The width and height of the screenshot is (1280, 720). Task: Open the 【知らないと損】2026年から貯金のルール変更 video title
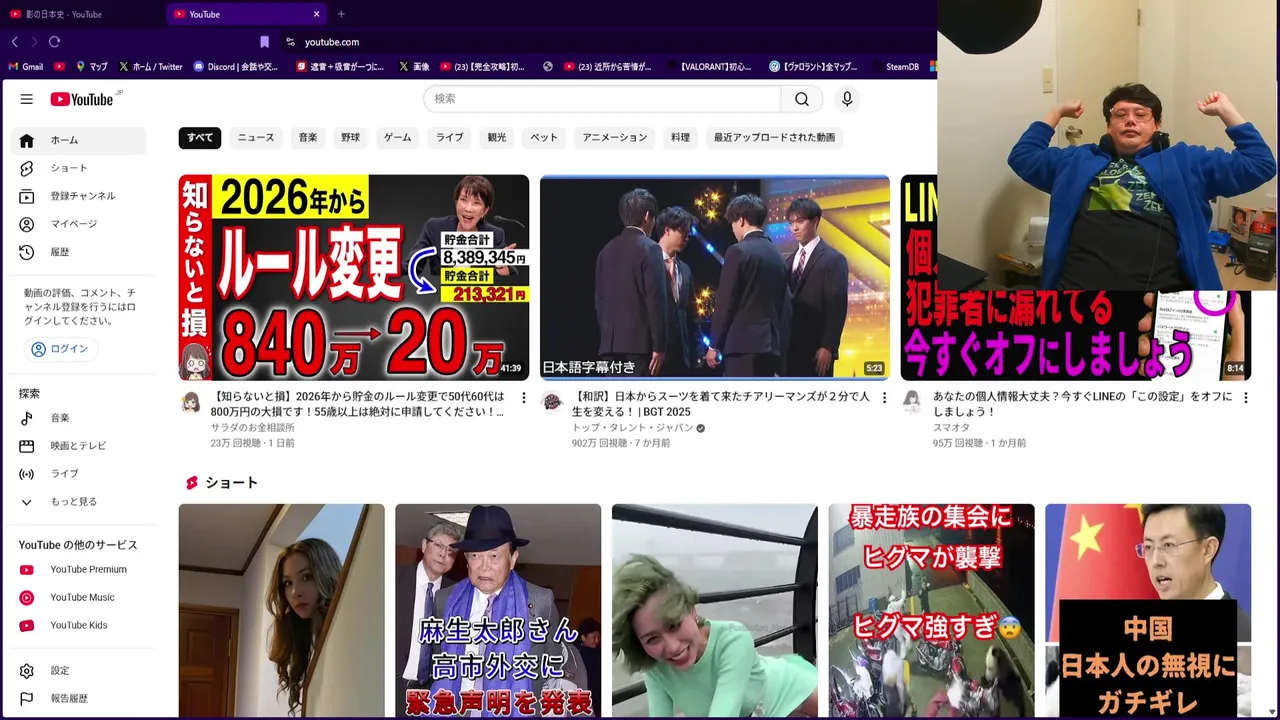[x=358, y=404]
